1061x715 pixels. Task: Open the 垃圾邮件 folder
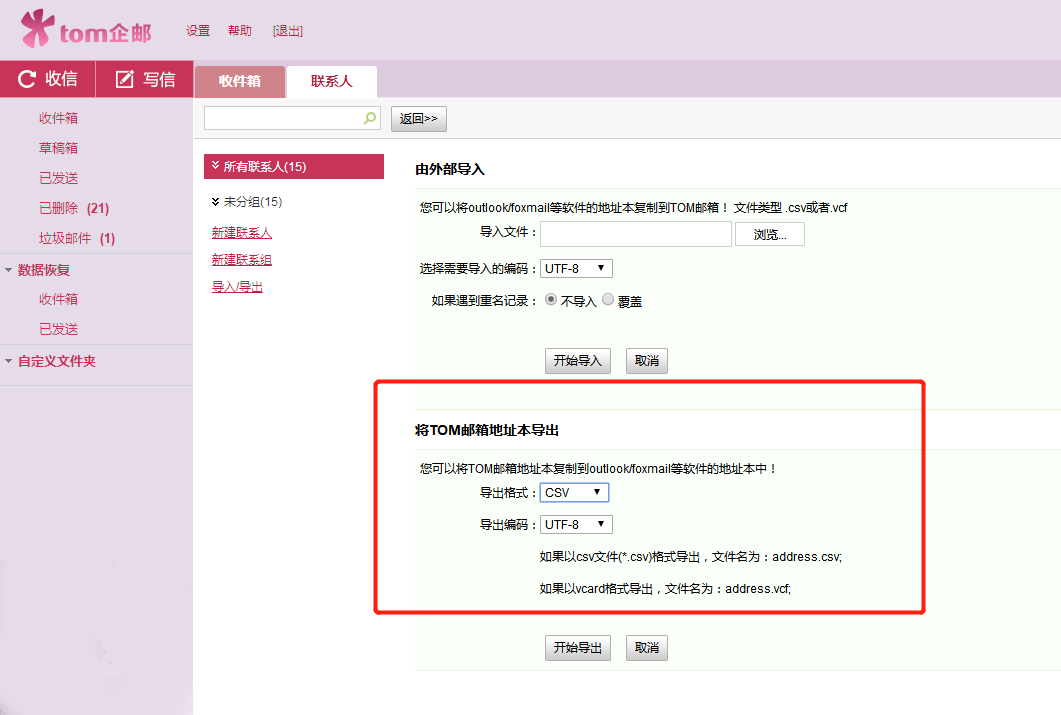pos(65,238)
